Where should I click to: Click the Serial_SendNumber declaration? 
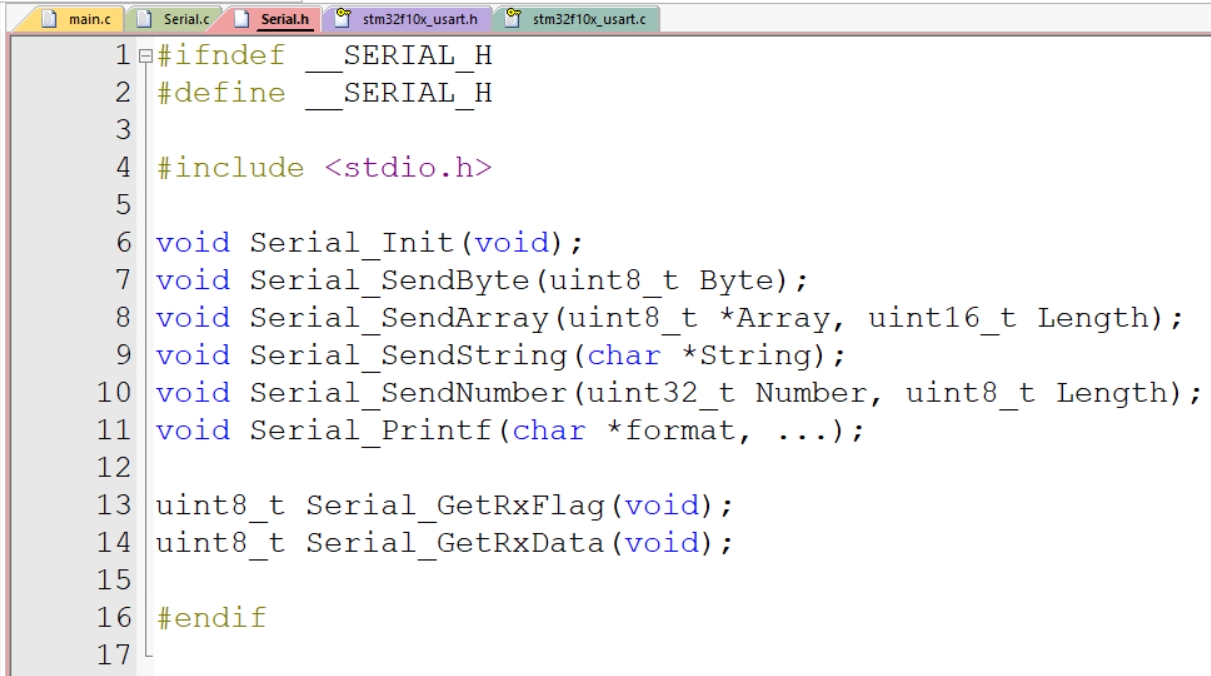678,392
